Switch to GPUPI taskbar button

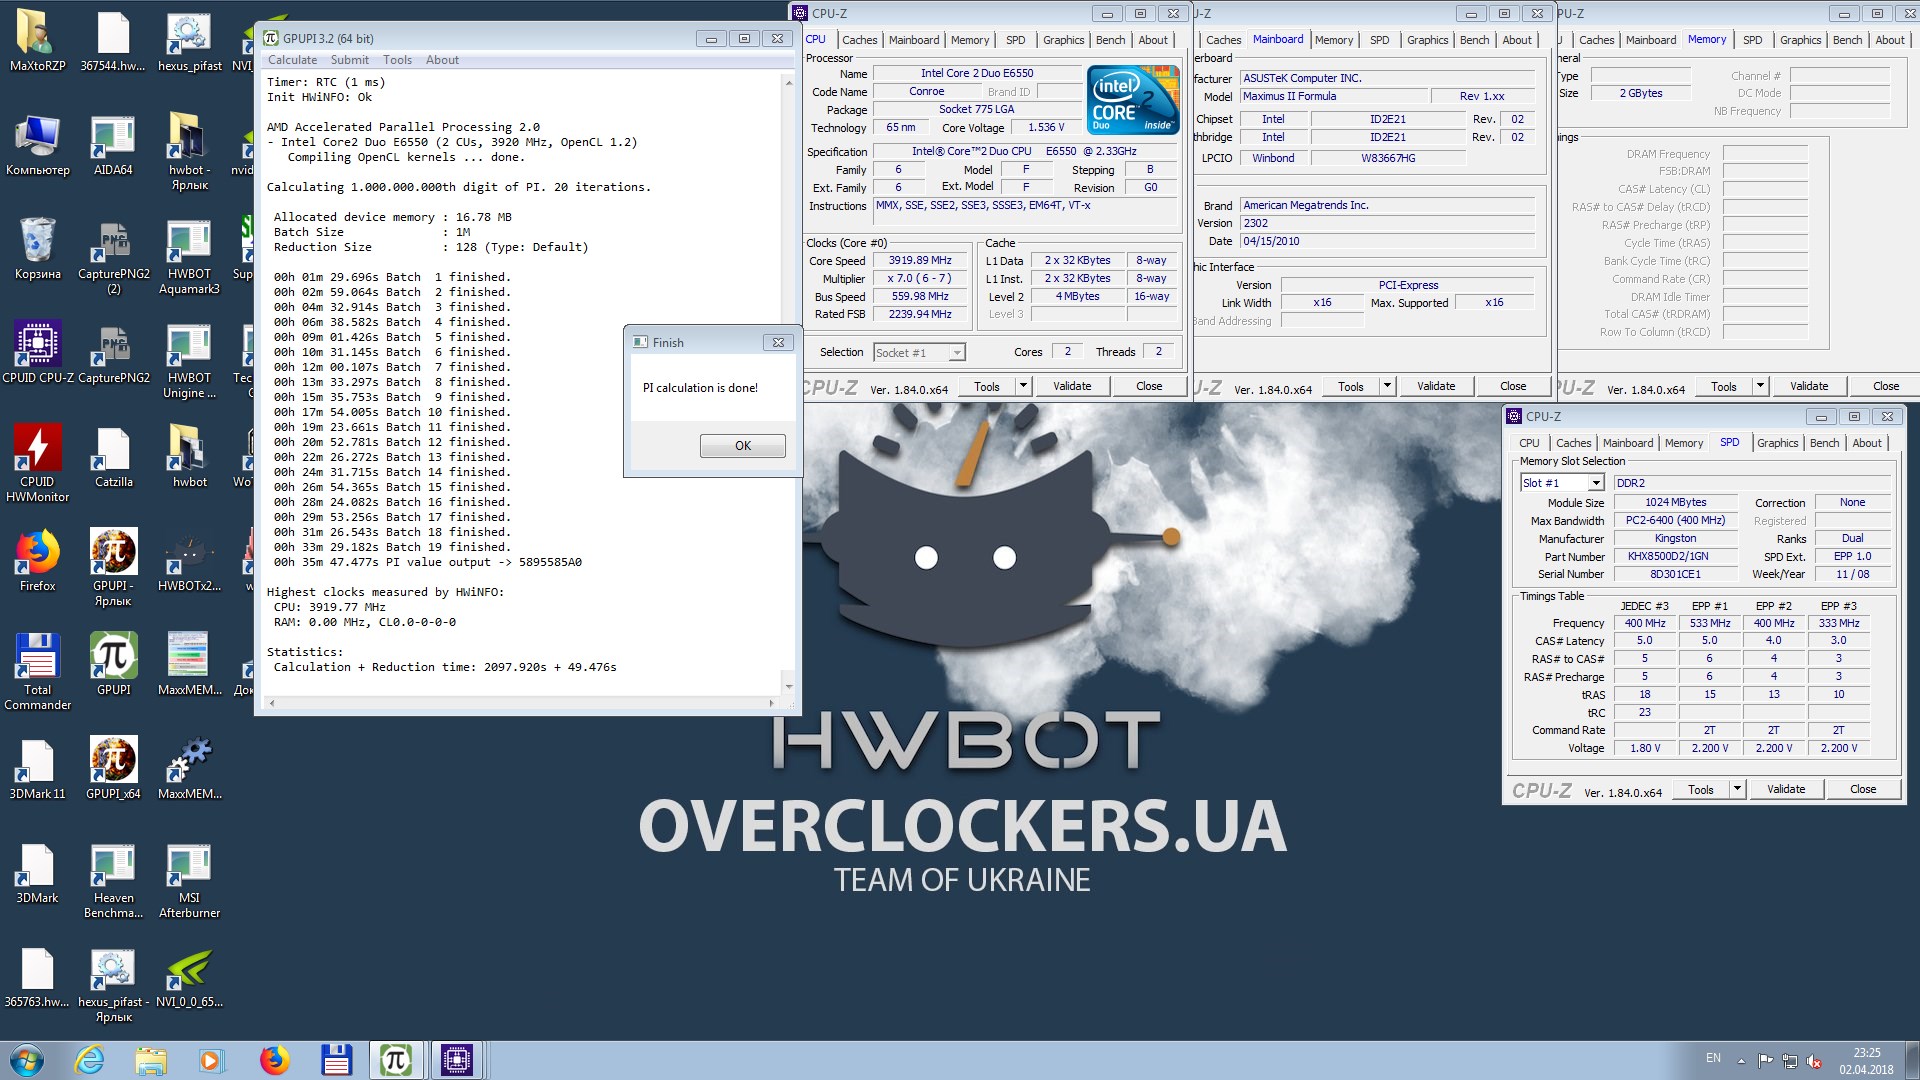tap(396, 1060)
